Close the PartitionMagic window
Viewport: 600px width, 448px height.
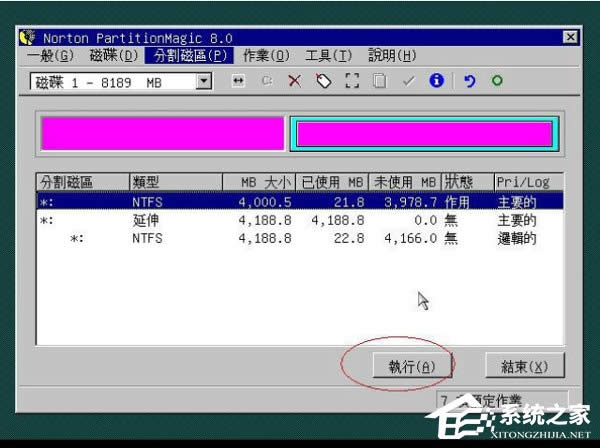[x=570, y=37]
